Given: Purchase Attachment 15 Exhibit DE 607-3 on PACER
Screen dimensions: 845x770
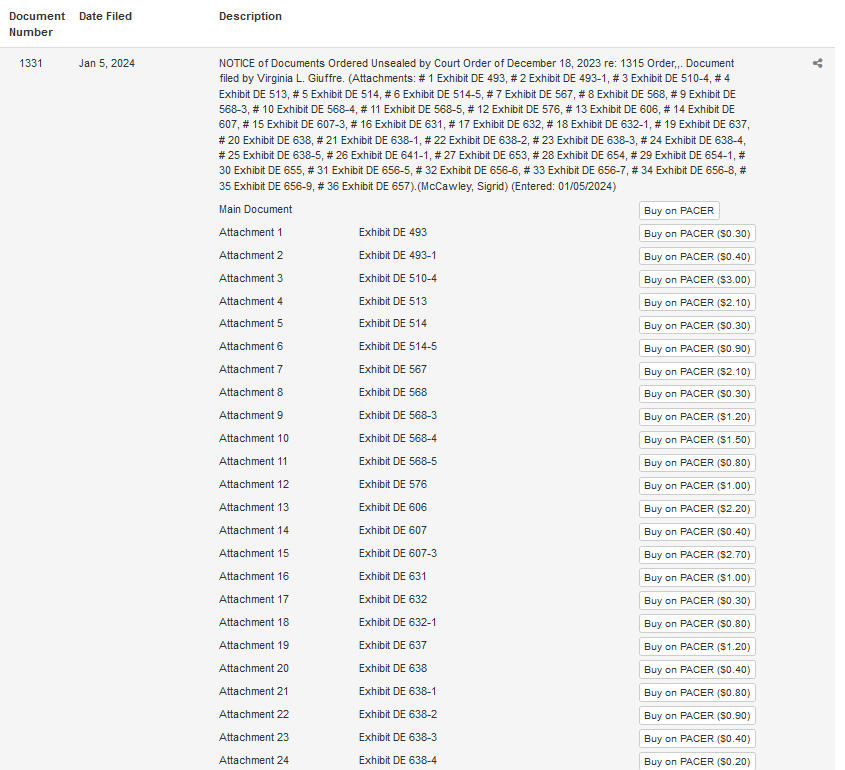Looking at the screenshot, I should tap(697, 554).
